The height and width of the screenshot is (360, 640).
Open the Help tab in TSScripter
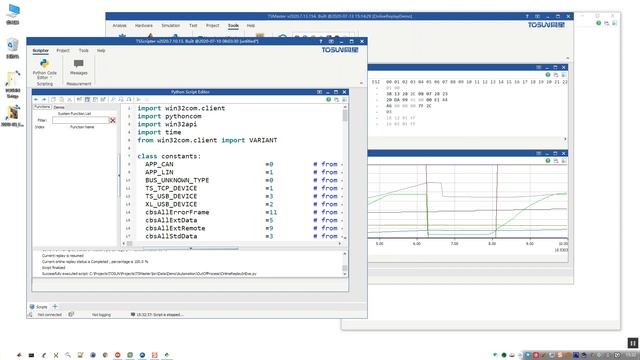[x=101, y=51]
